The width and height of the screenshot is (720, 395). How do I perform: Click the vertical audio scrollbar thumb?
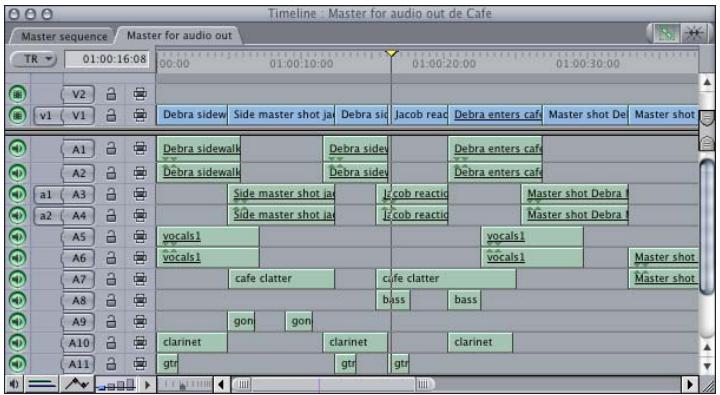(x=706, y=227)
